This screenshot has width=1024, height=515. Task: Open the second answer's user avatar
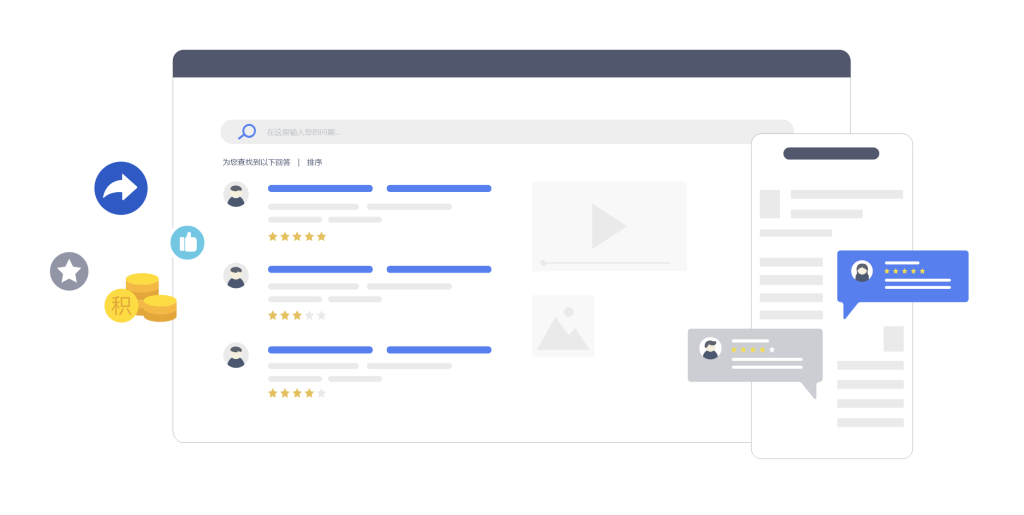click(236, 275)
